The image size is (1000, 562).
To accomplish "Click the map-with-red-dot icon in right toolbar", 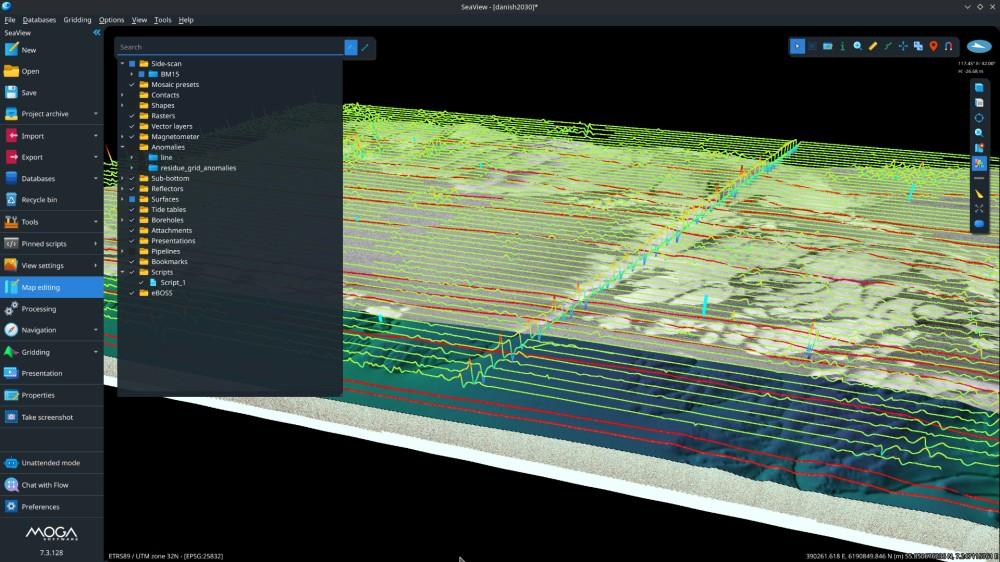I will point(979,148).
